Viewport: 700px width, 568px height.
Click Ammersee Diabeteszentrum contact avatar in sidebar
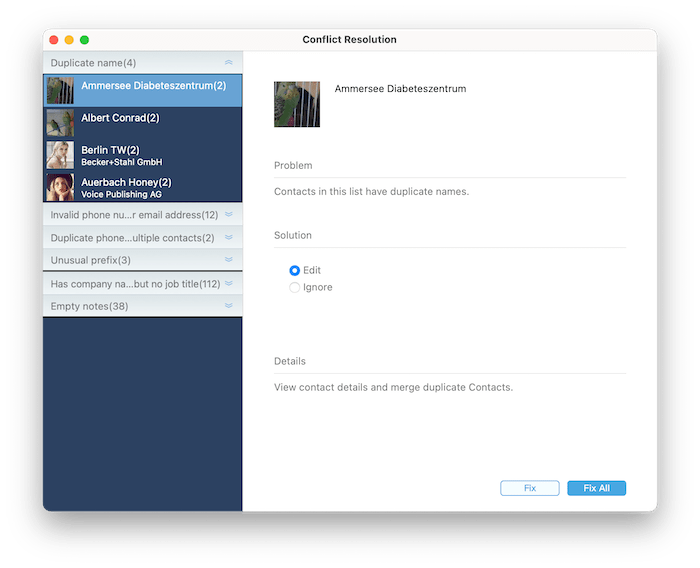click(x=60, y=91)
